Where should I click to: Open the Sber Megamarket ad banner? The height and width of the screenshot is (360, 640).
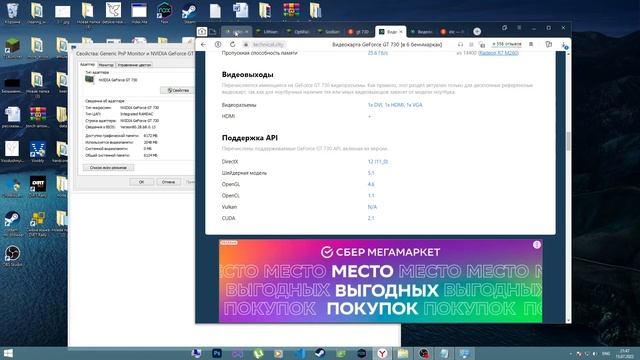380,281
